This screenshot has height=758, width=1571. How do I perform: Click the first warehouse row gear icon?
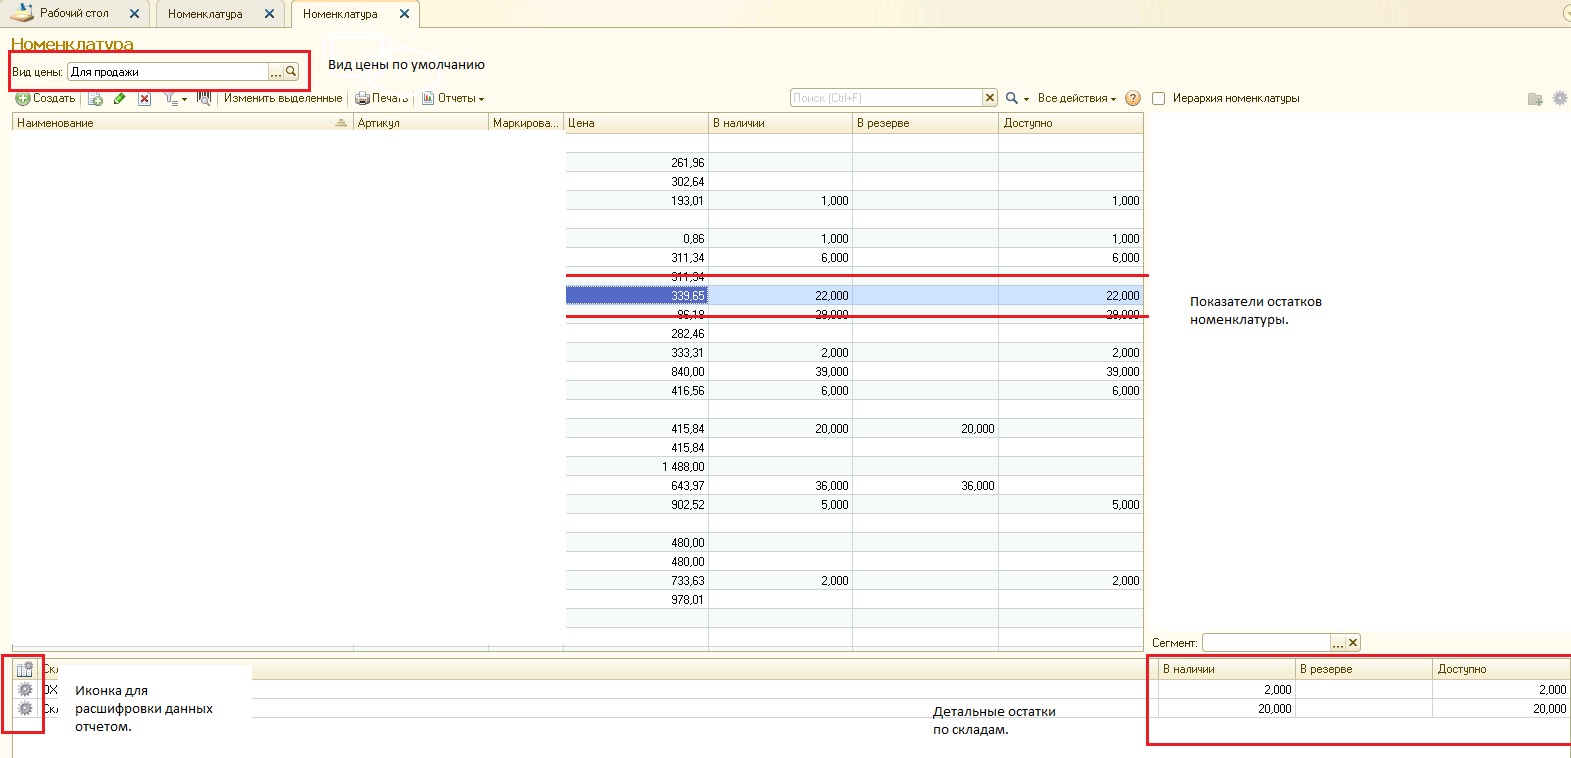click(x=25, y=689)
